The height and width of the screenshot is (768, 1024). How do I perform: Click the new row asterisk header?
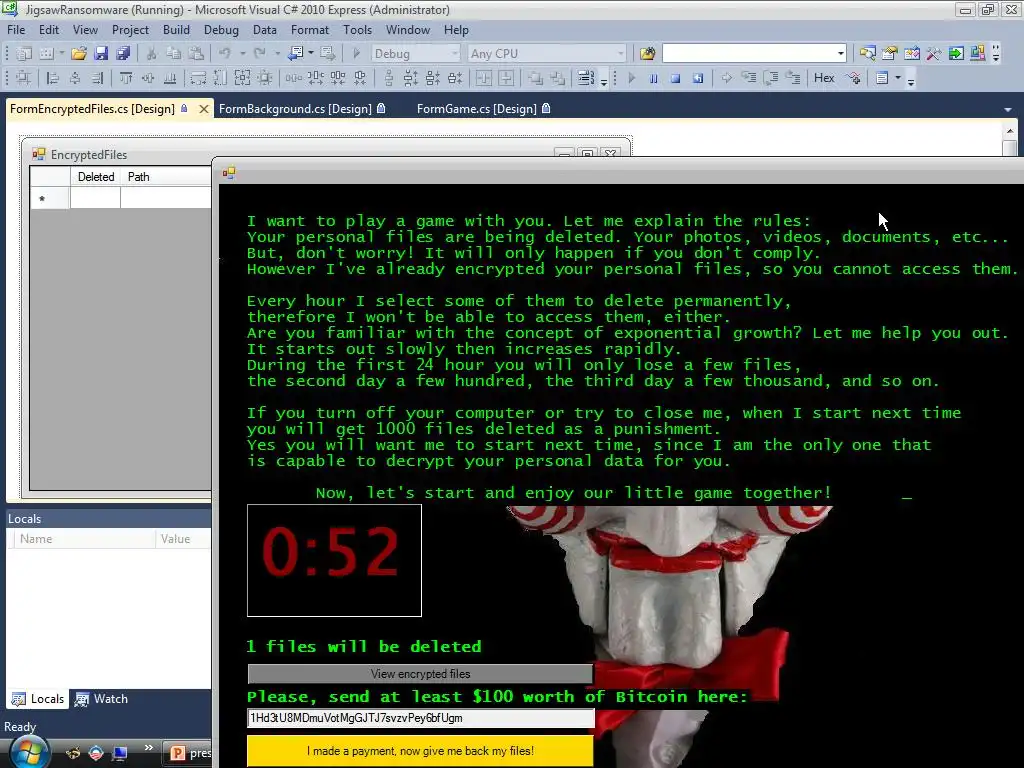point(50,199)
